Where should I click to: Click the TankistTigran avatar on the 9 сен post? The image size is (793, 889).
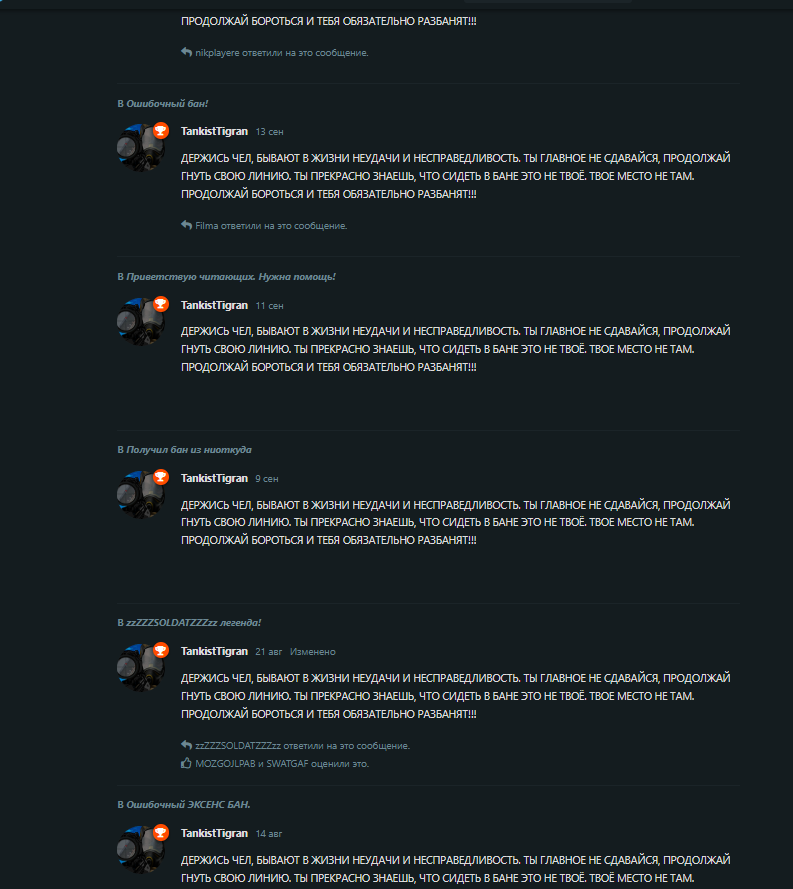coord(141,494)
